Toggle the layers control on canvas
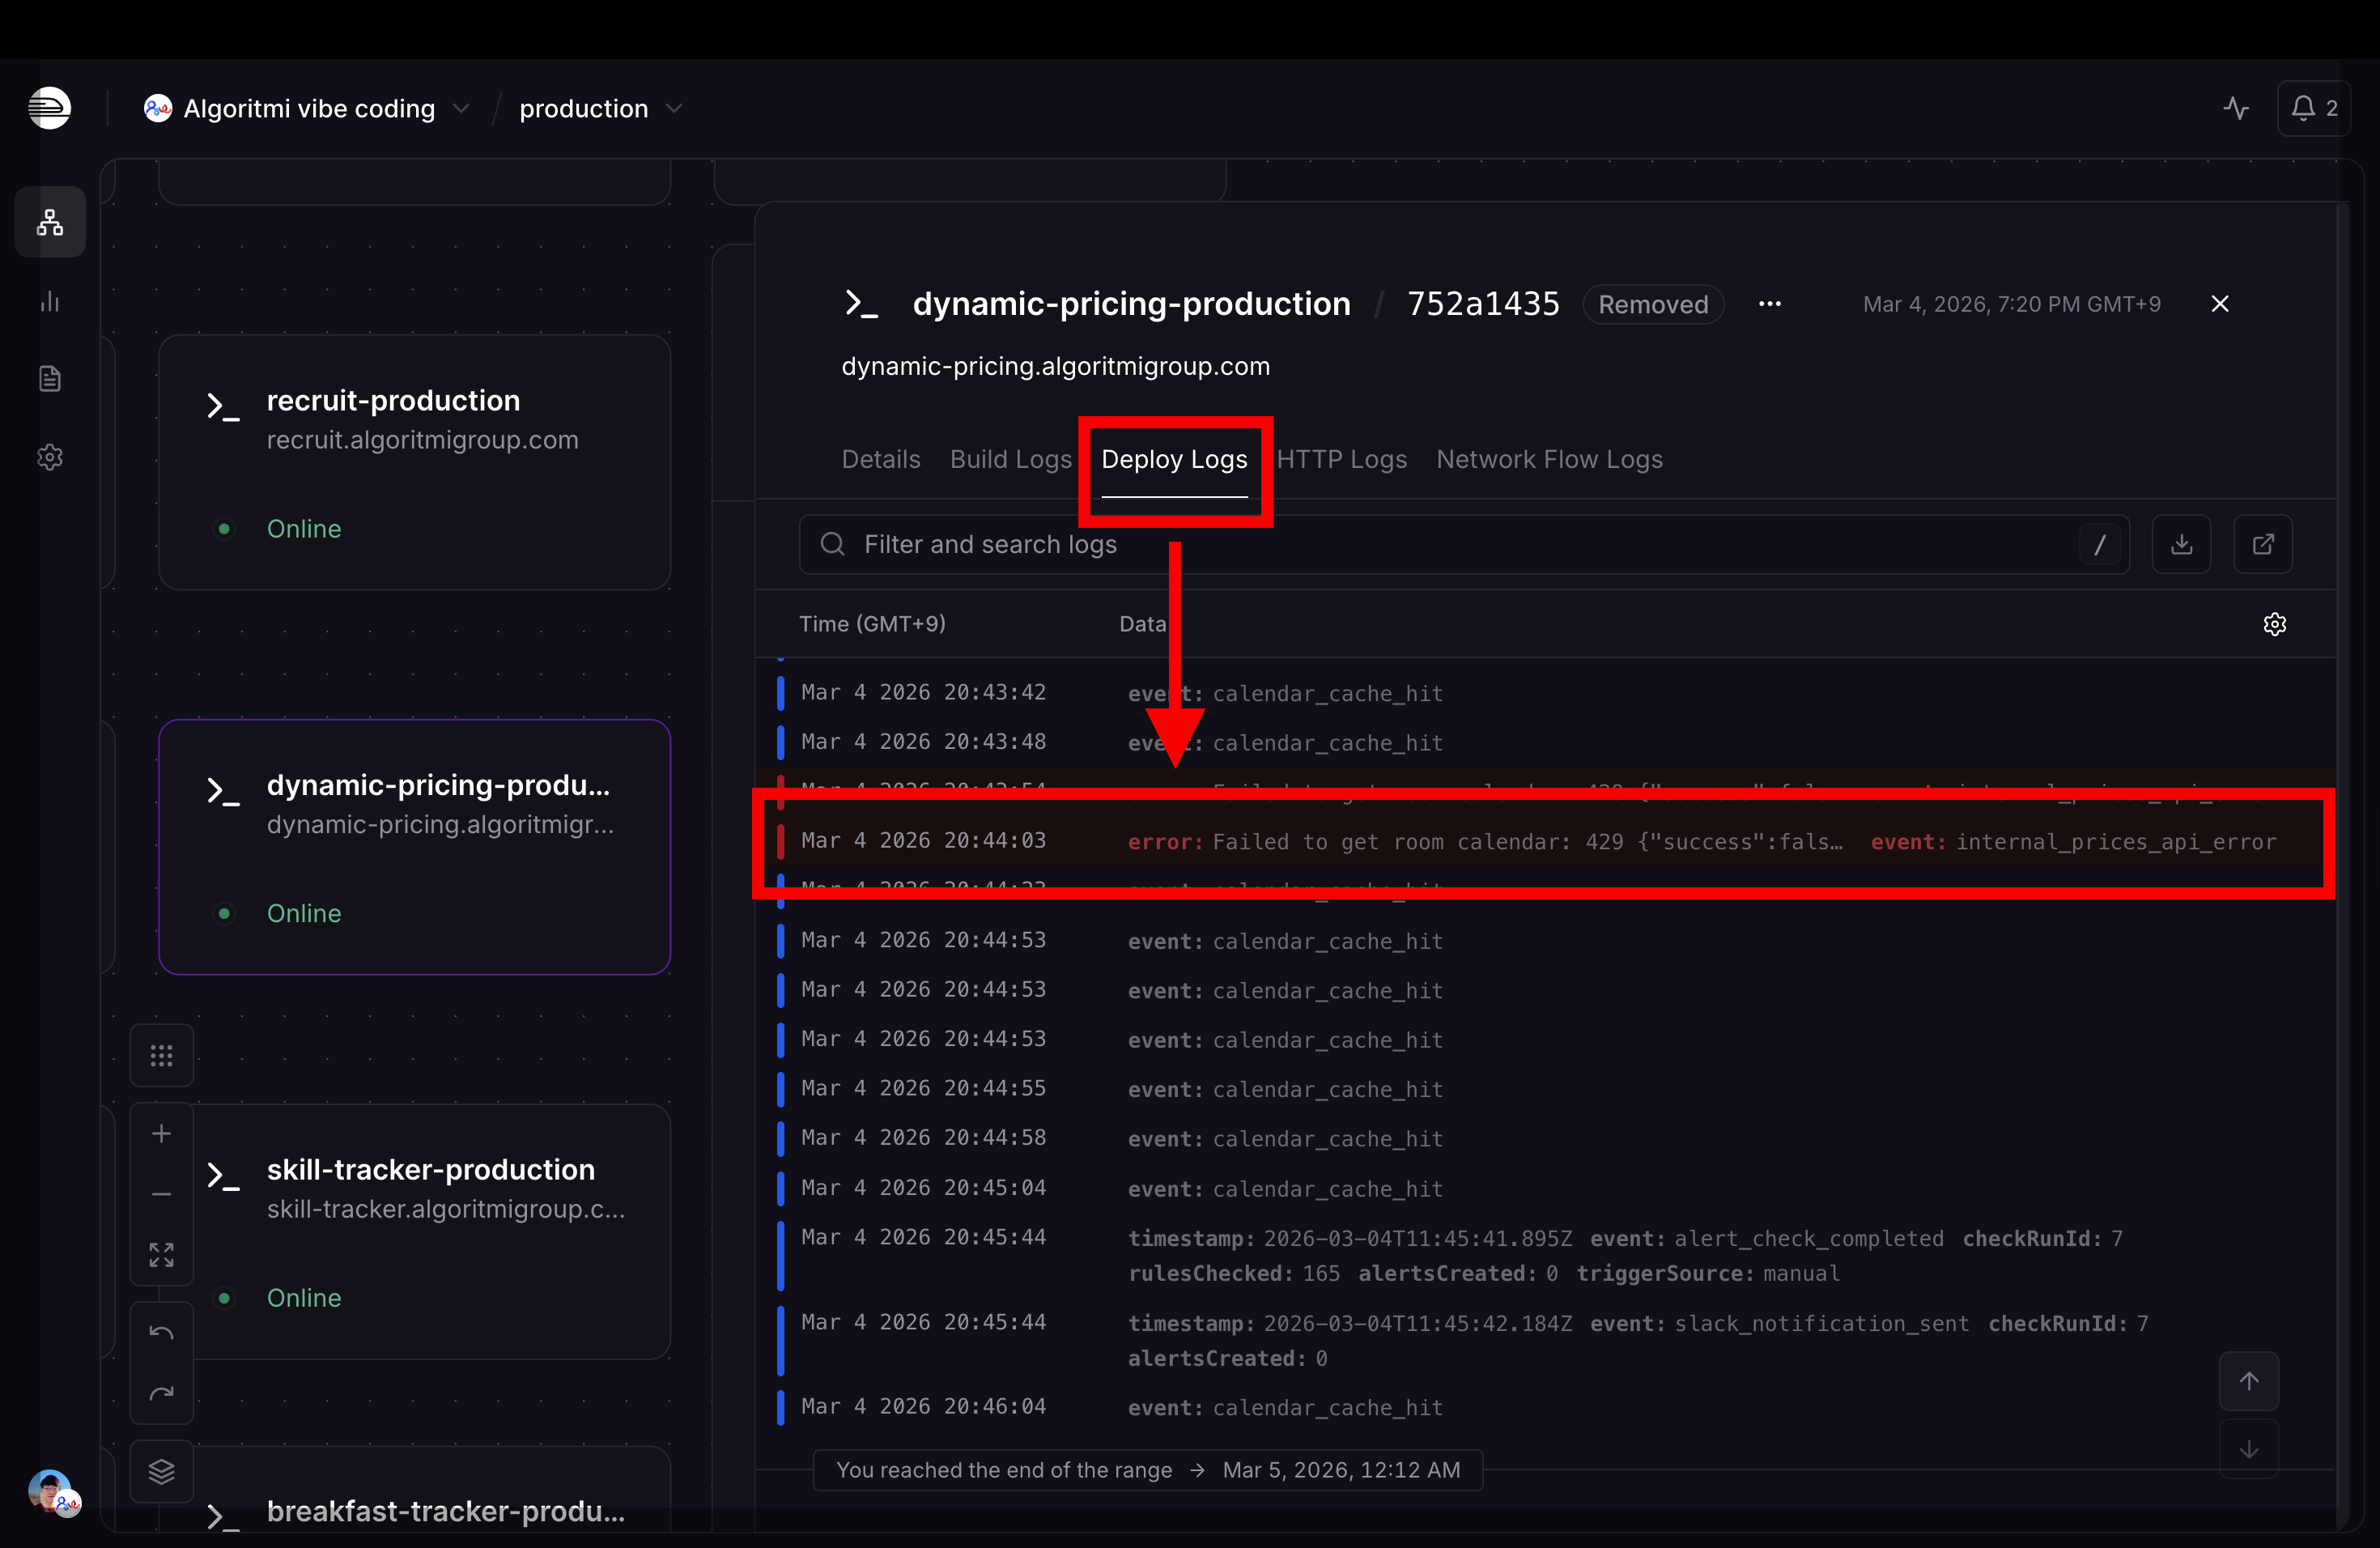Viewport: 2380px width, 1548px height. coord(161,1471)
